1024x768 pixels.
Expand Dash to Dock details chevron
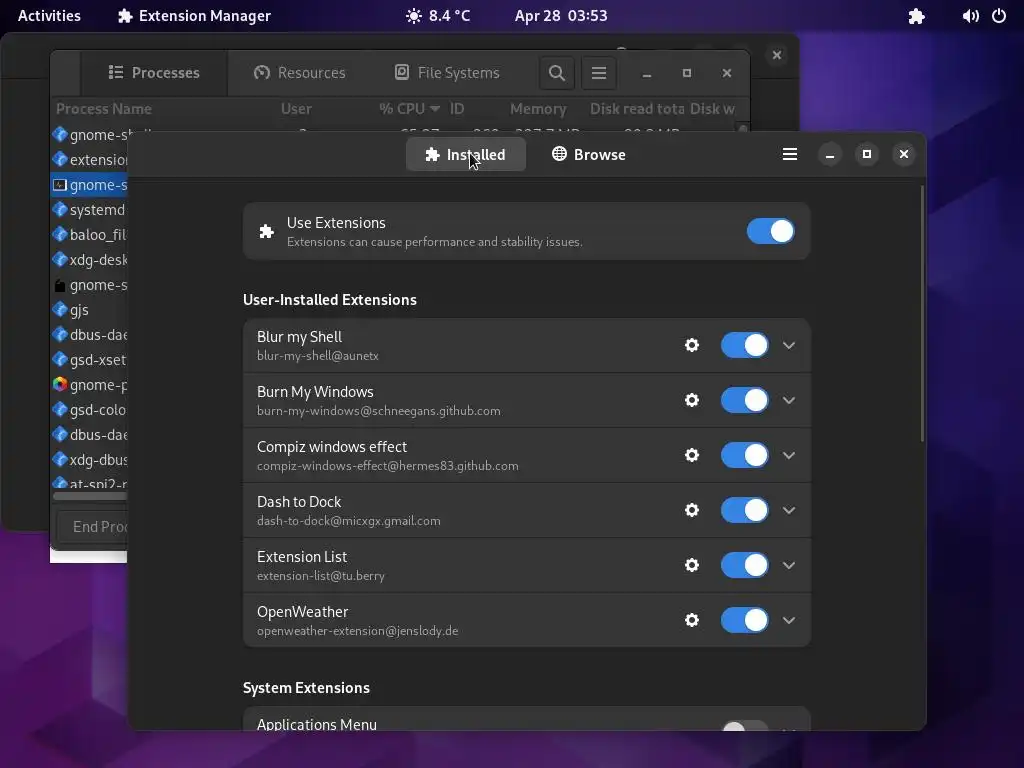pyautogui.click(x=789, y=509)
